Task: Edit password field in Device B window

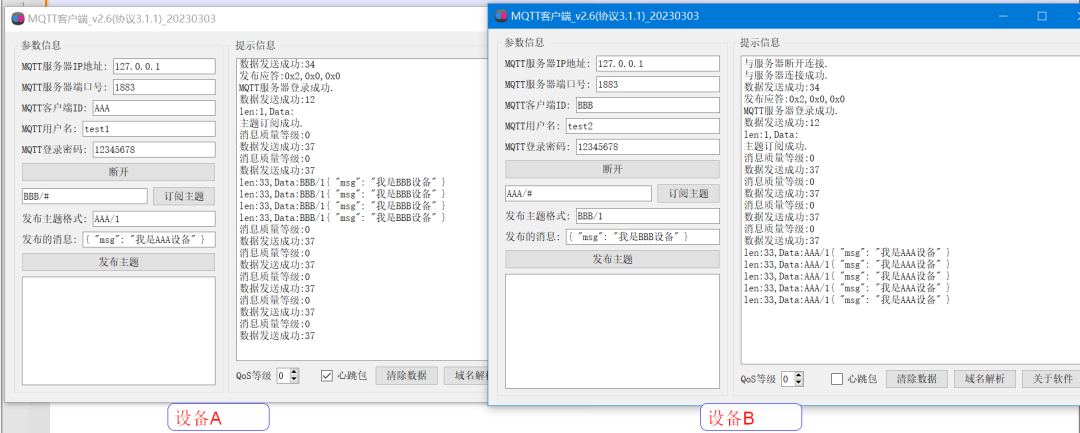Action: click(x=647, y=147)
